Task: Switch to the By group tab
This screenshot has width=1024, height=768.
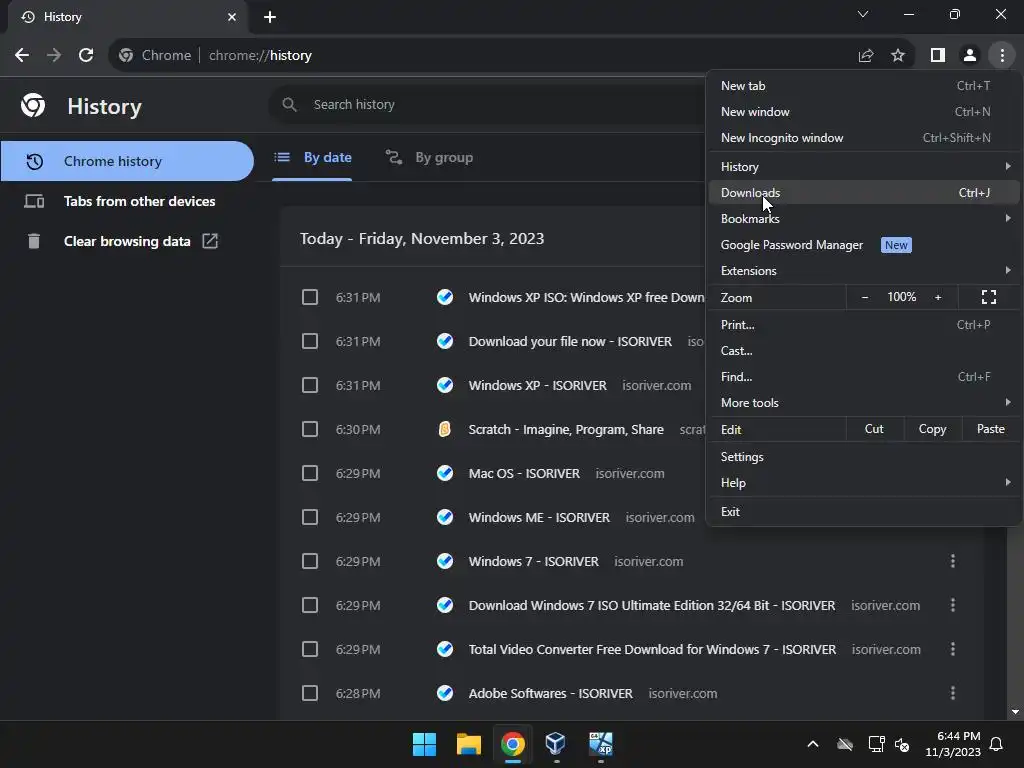Action: 429,157
